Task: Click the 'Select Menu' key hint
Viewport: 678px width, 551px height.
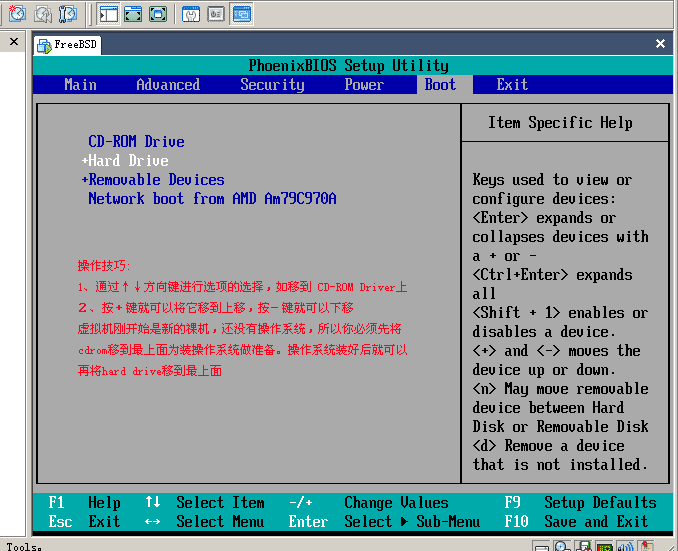Action: pos(220,522)
